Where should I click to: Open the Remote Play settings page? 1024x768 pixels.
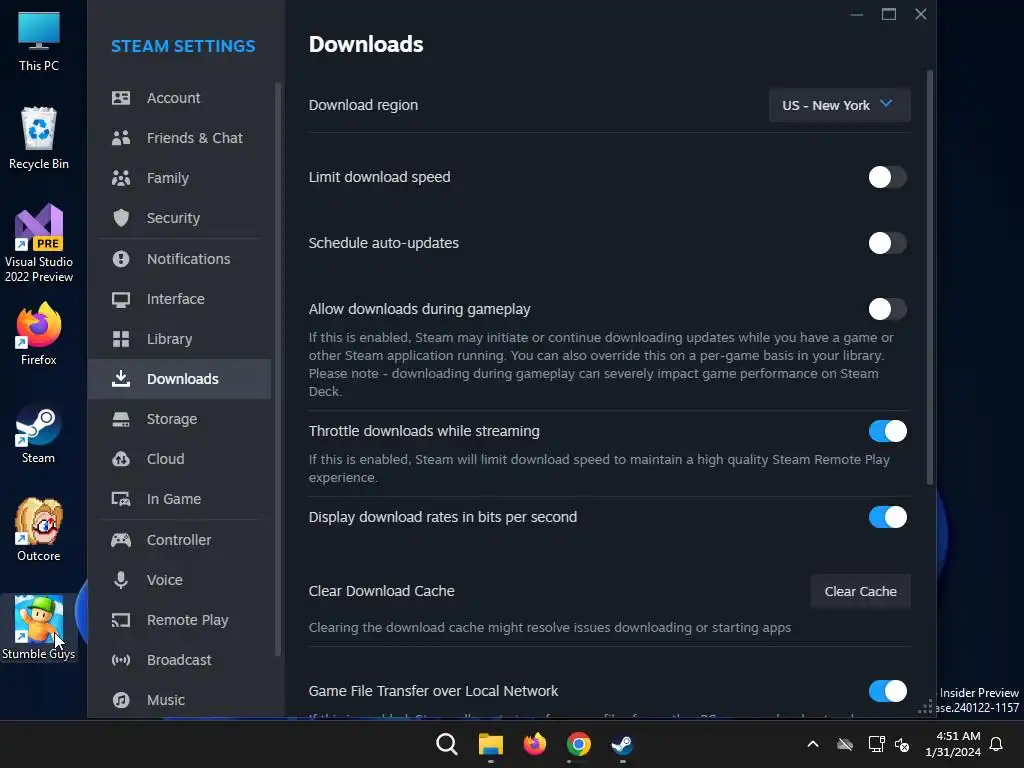(179, 620)
